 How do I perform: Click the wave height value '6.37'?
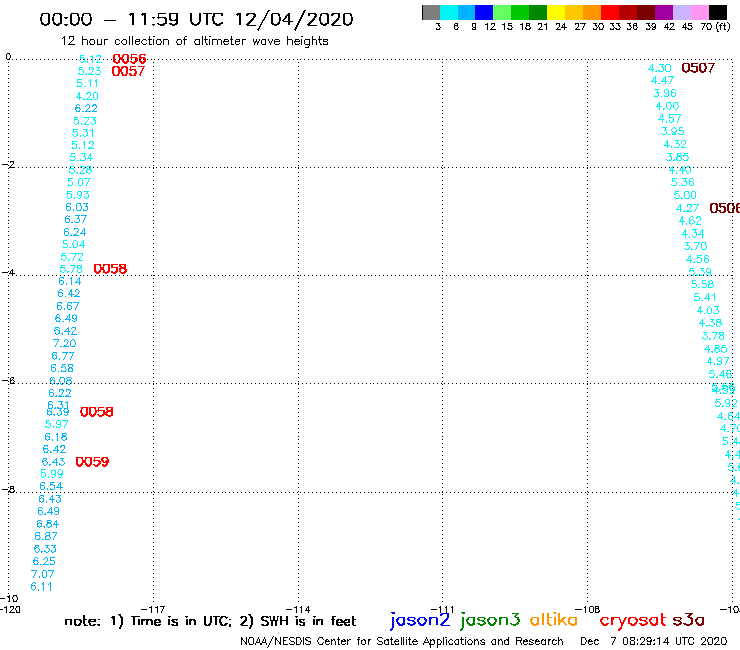[76, 219]
